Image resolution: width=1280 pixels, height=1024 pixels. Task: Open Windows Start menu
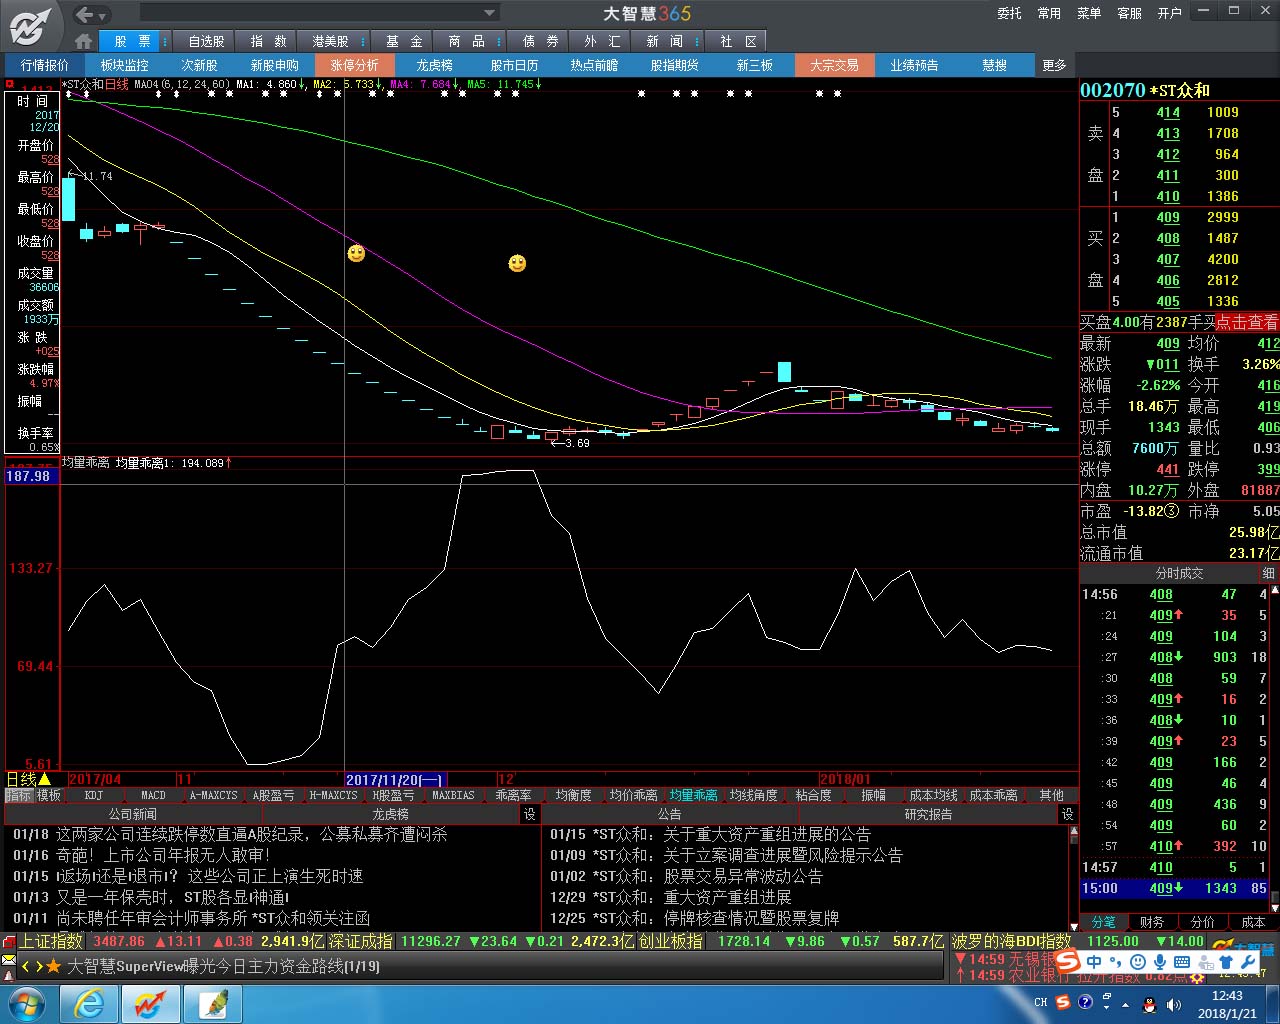(27, 1003)
